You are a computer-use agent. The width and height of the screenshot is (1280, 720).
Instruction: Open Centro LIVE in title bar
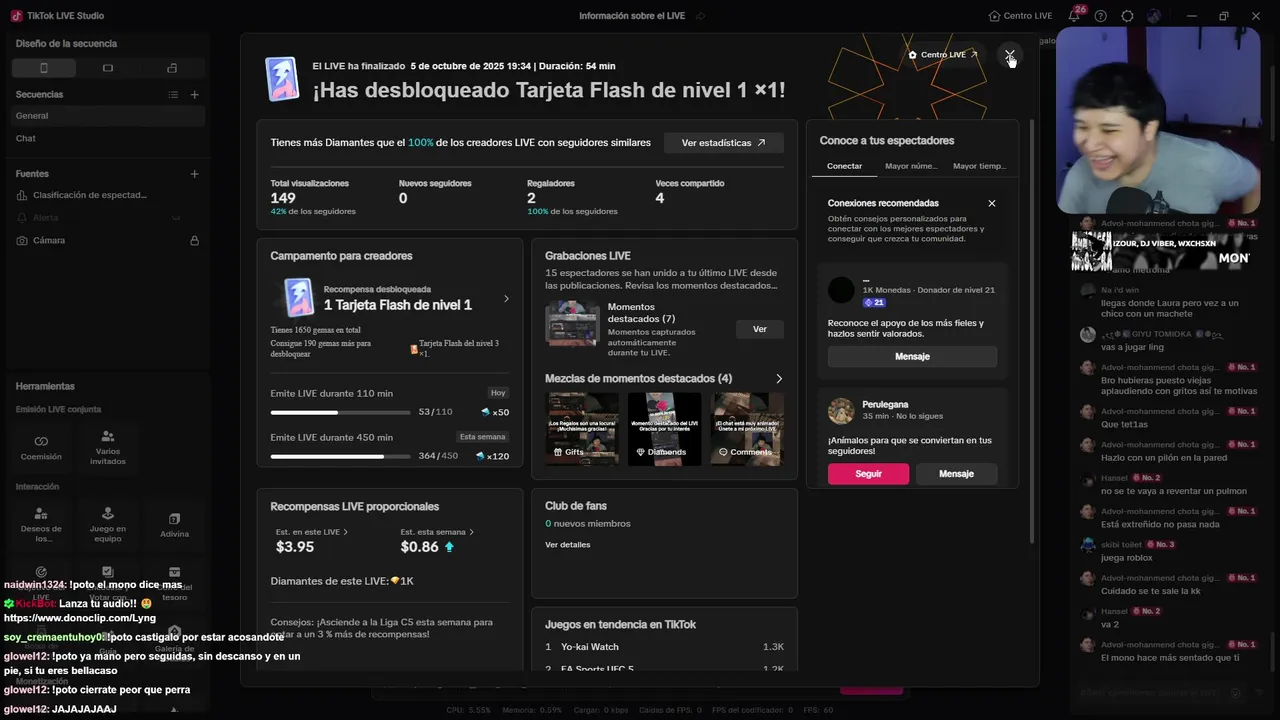[1020, 16]
